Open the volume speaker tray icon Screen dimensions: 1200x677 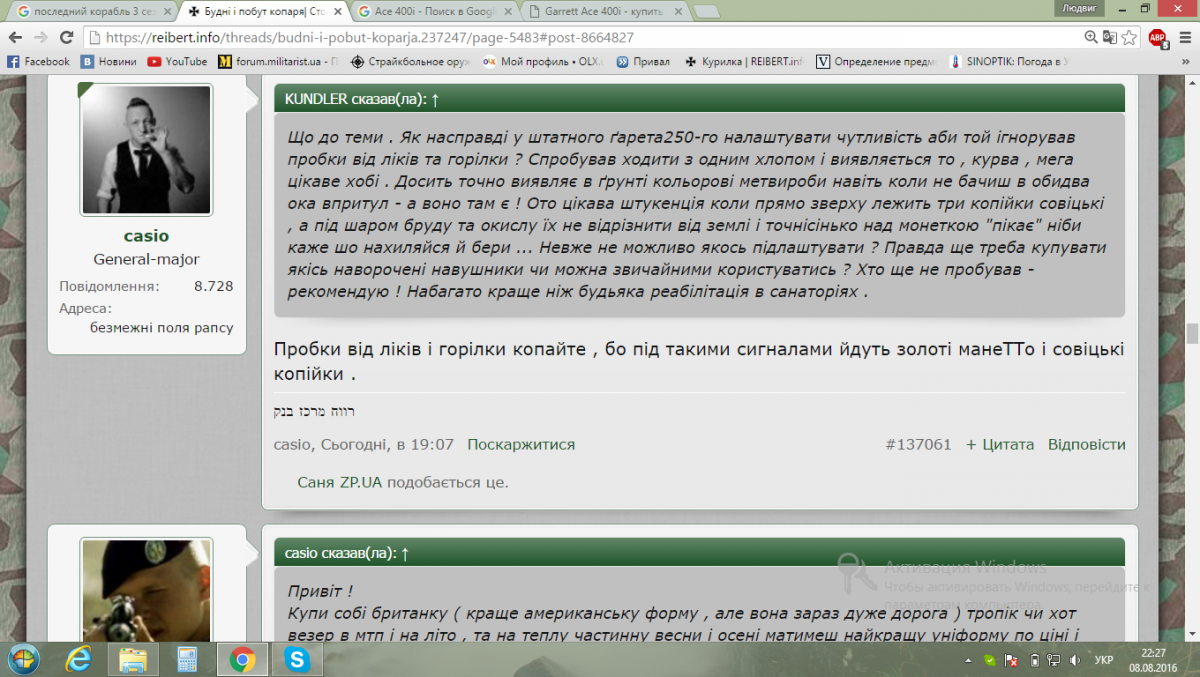tap(1074, 660)
